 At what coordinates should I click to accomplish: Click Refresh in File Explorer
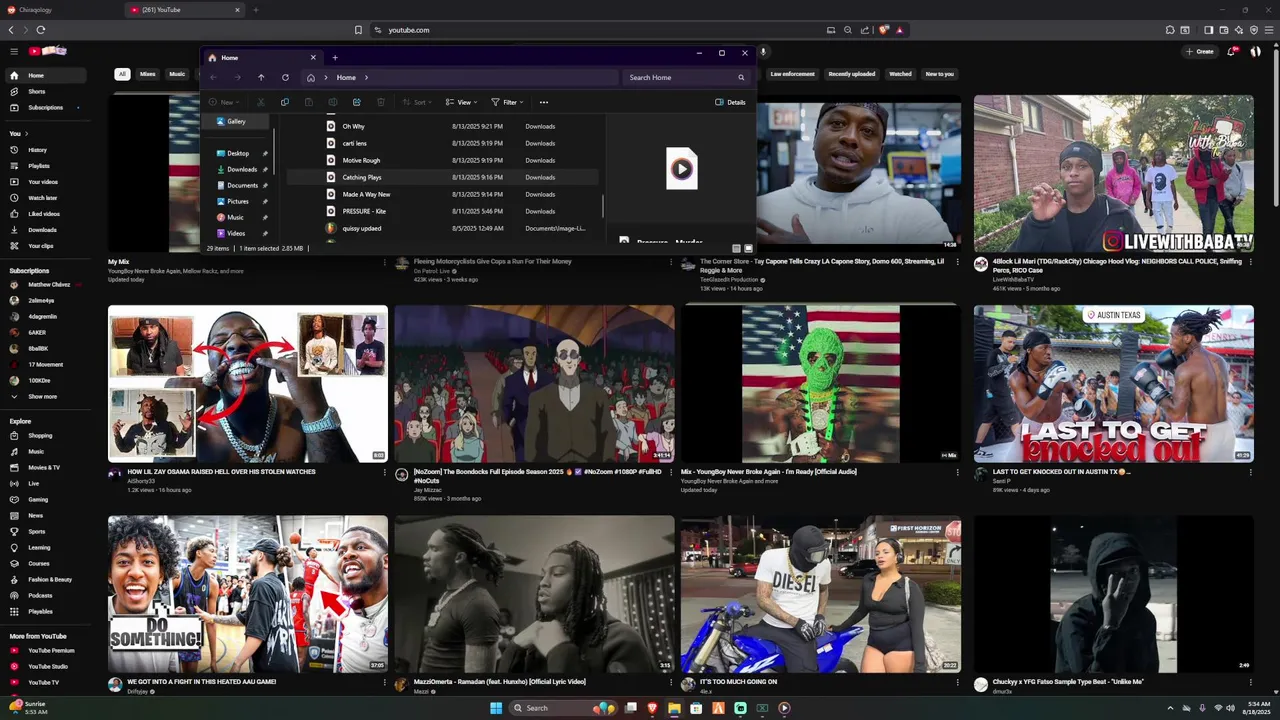(285, 77)
